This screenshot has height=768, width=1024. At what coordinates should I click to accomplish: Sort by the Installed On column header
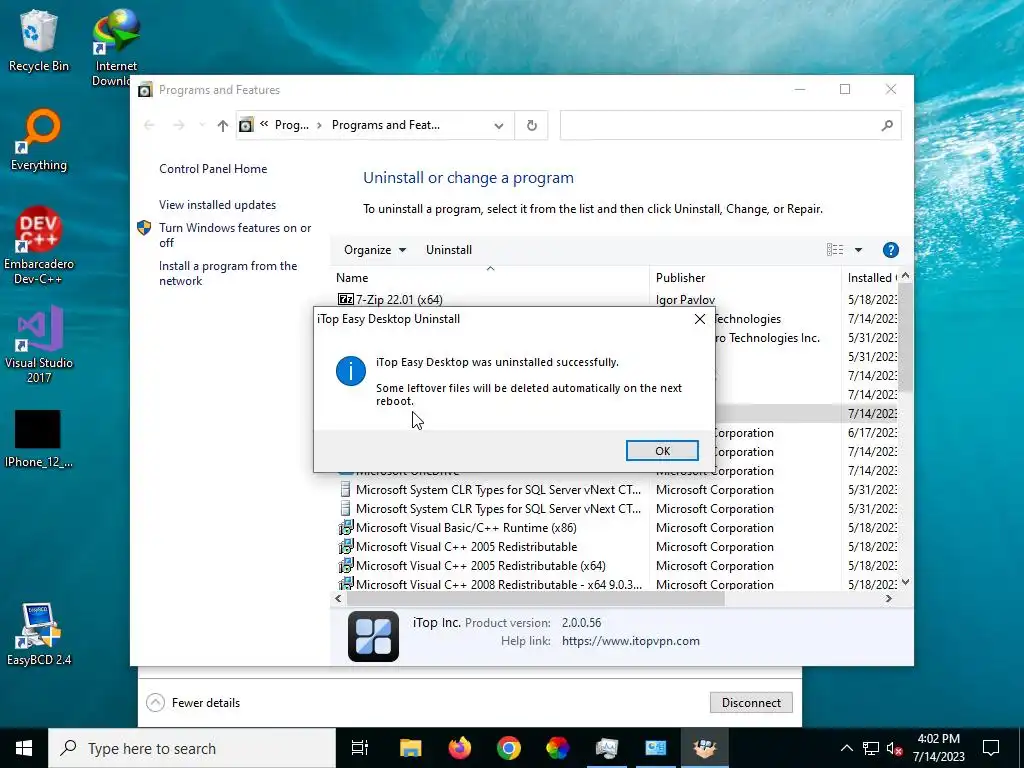(x=871, y=278)
